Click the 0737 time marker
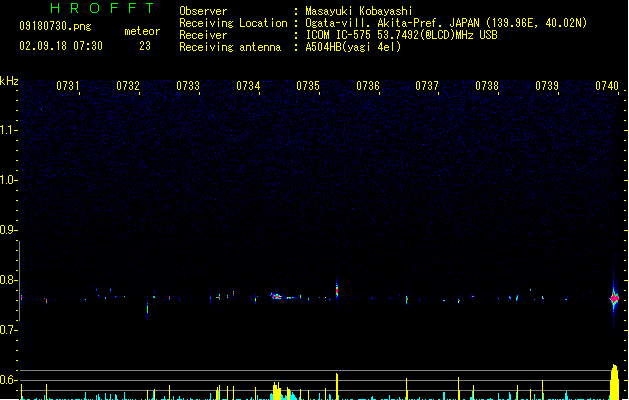 tap(427, 86)
